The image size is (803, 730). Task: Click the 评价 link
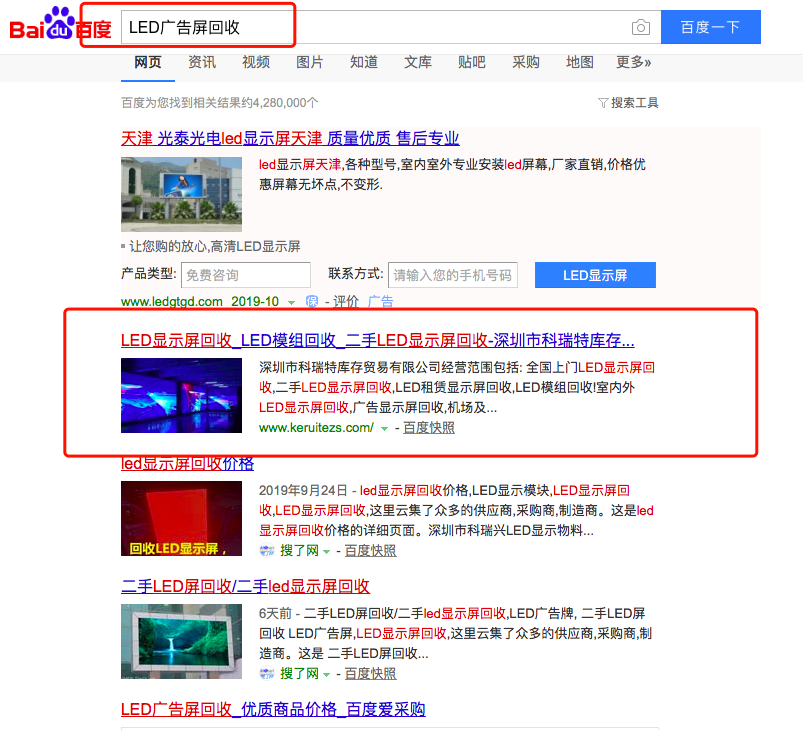coord(346,301)
